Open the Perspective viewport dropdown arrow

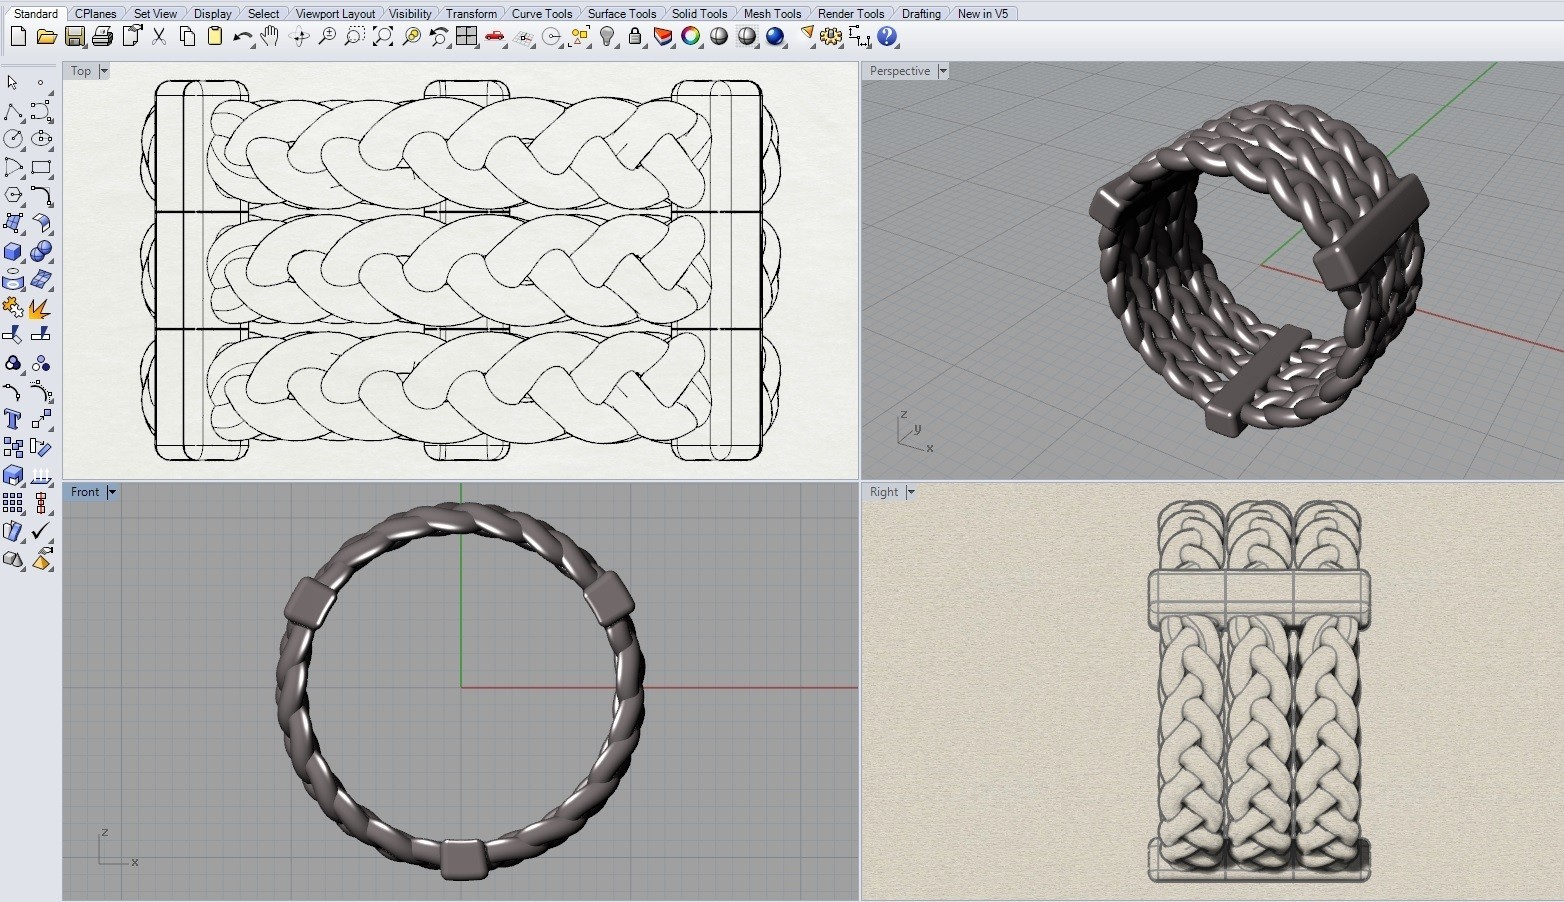942,71
